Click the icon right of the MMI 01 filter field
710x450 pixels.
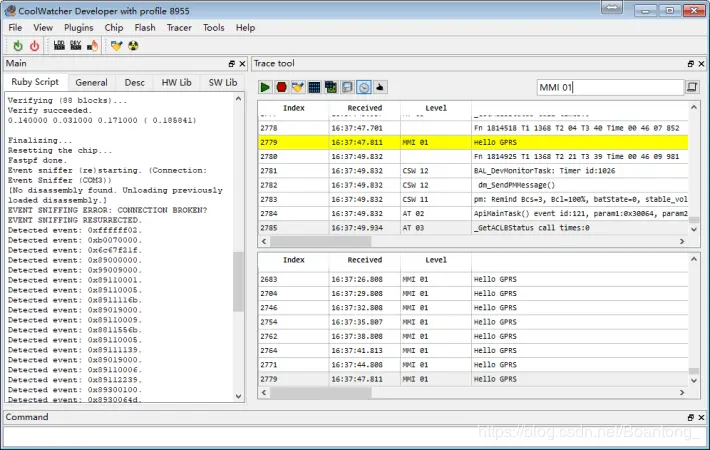pos(691,87)
